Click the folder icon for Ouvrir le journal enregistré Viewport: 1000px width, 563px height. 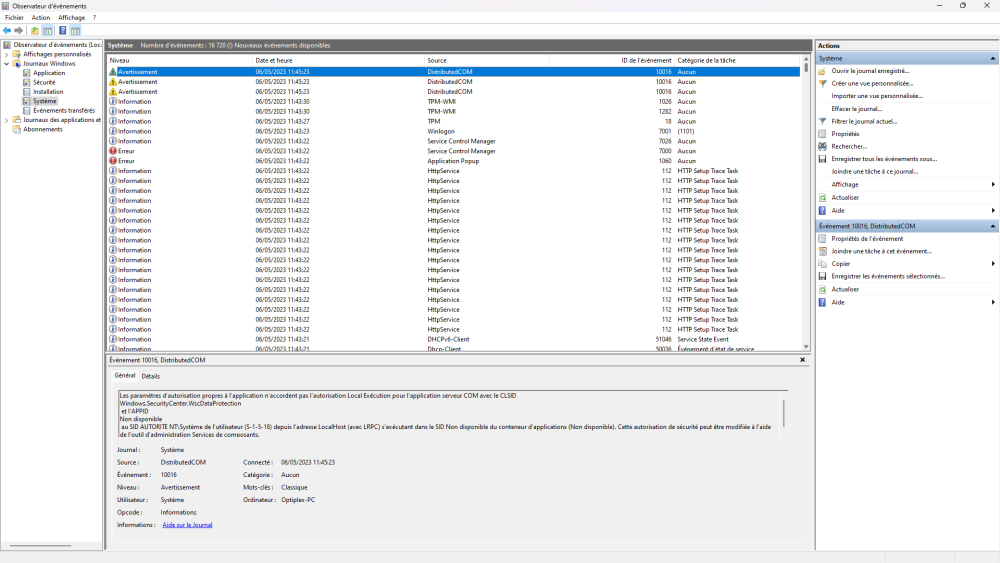[822, 71]
